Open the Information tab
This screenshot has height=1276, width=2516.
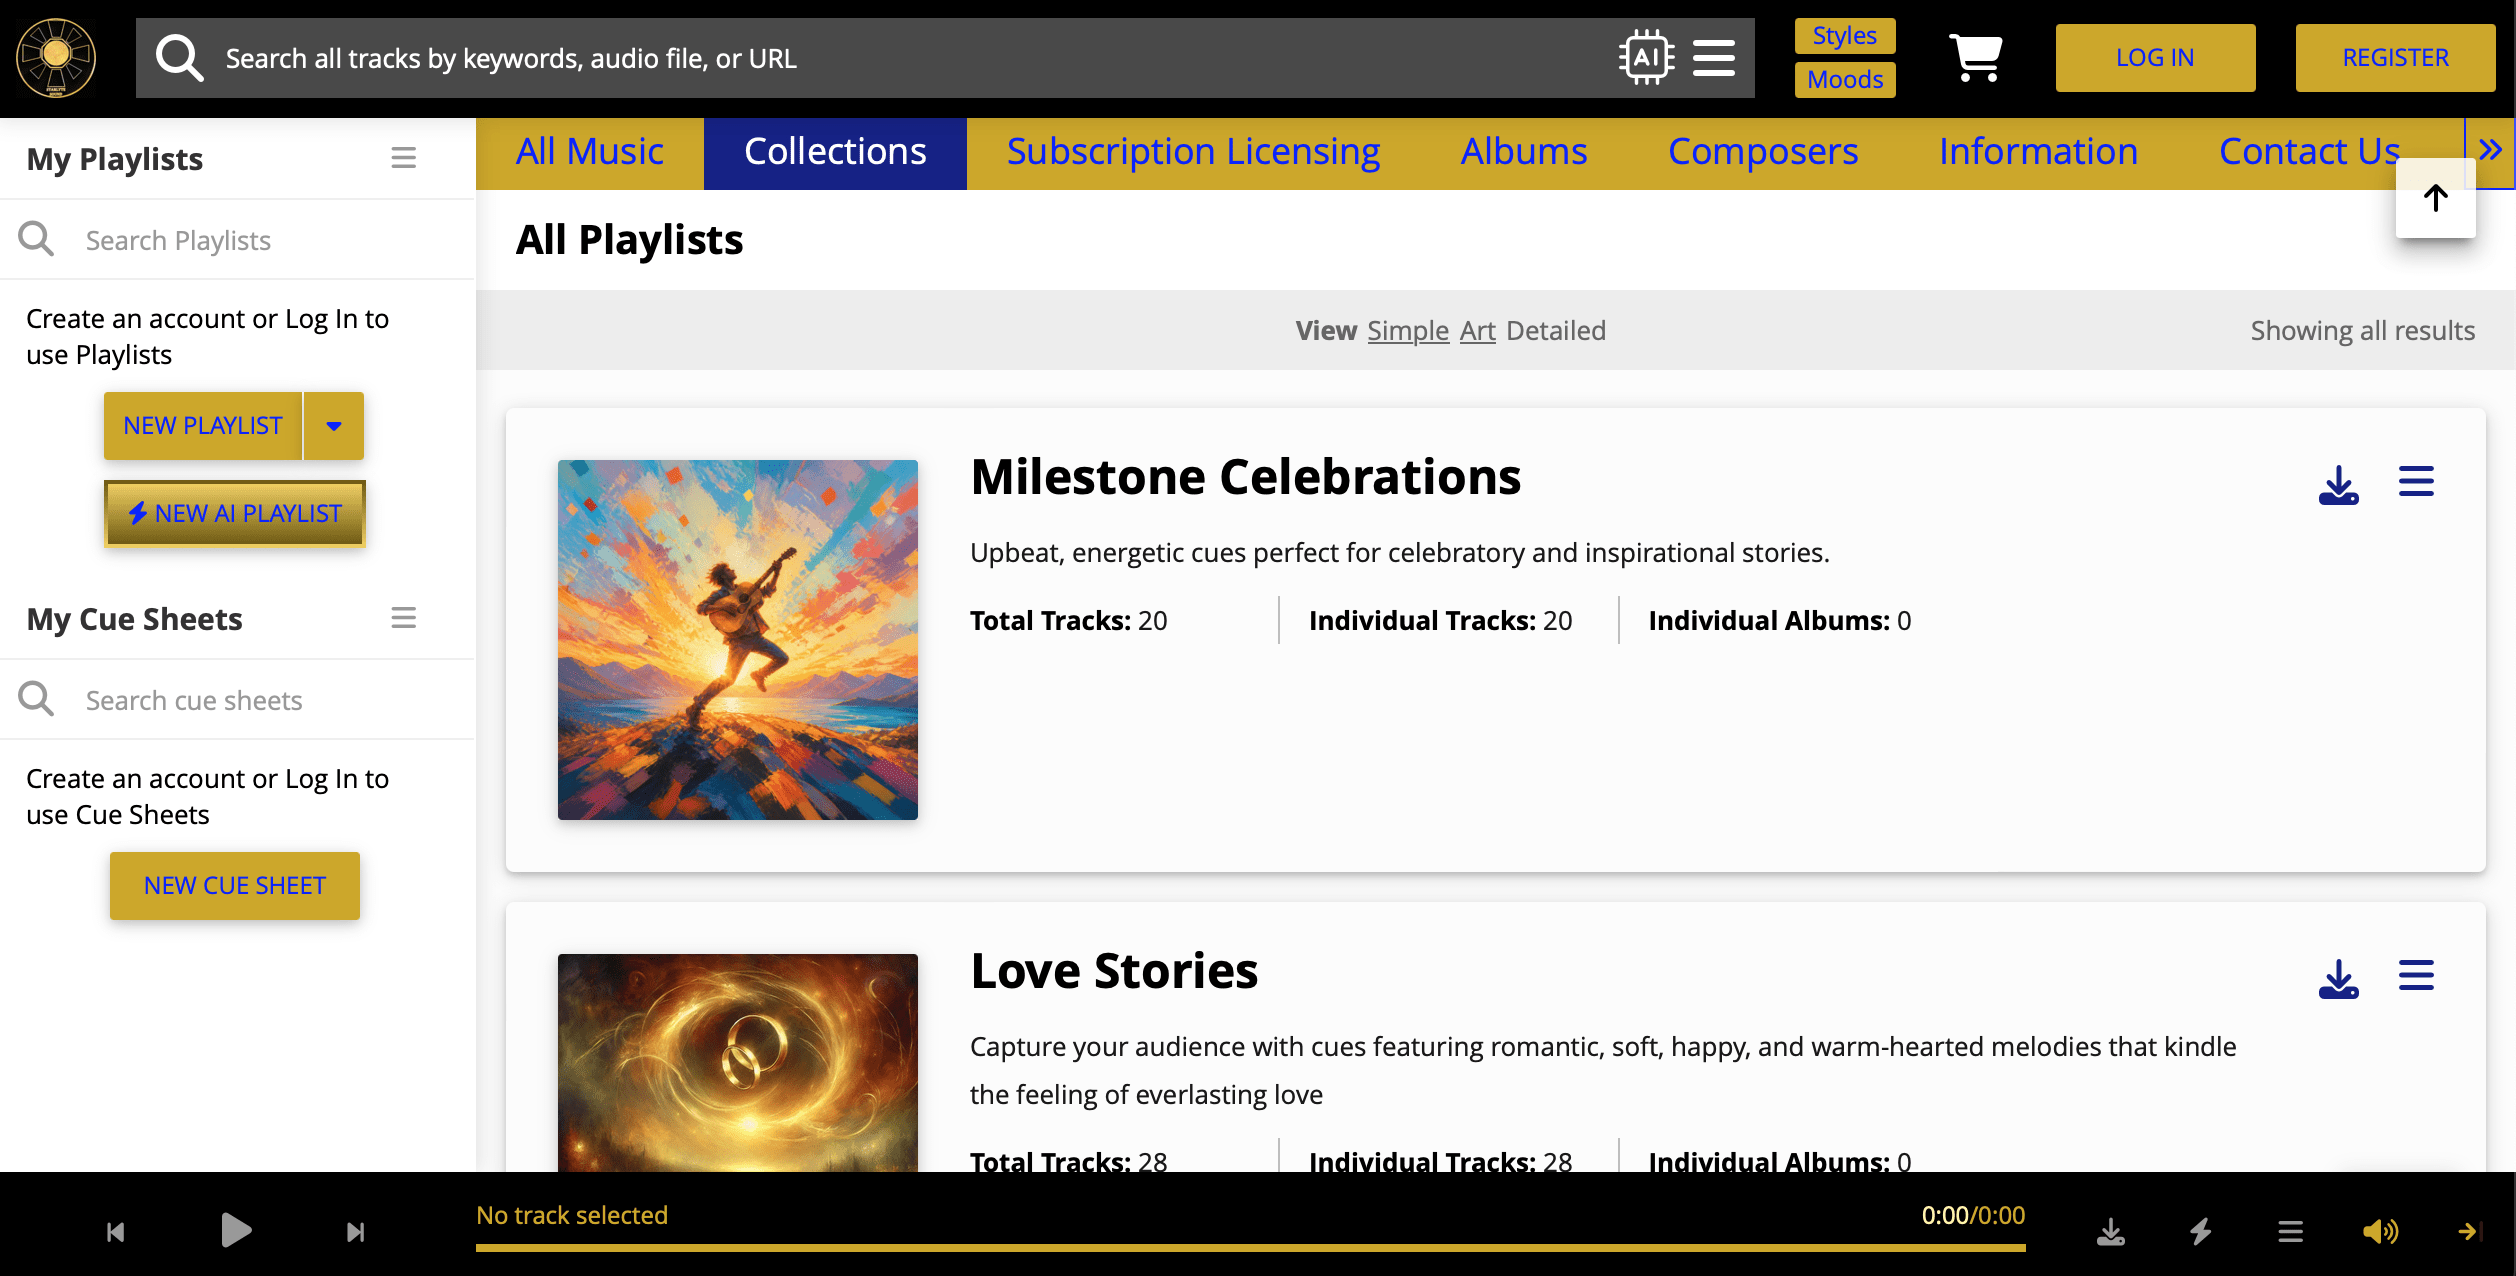(x=2039, y=153)
